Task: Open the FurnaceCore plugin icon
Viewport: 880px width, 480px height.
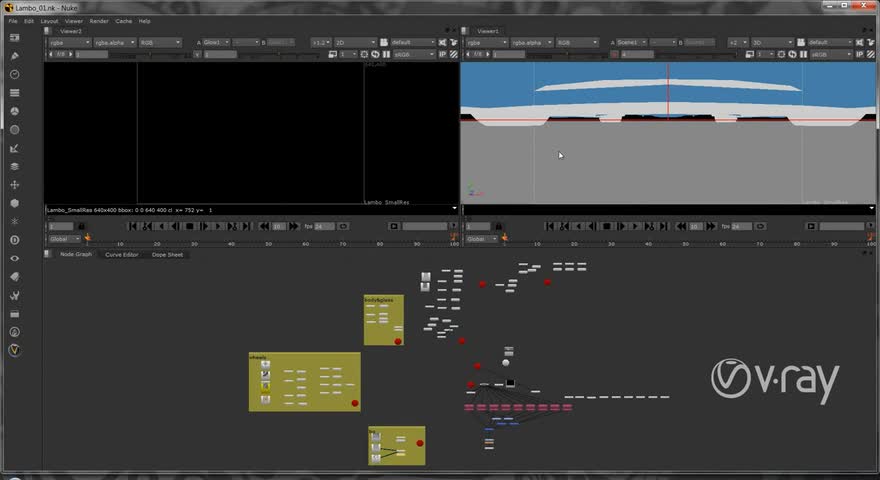Action: (15, 332)
